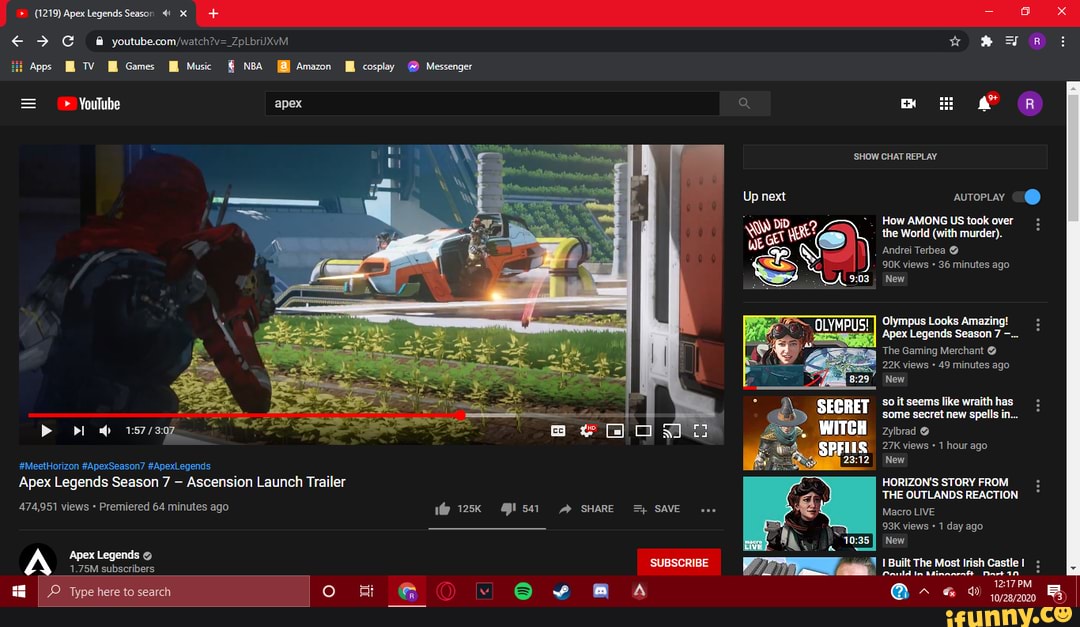This screenshot has width=1080, height=627.
Task: Open Steam from the taskbar
Action: point(561,591)
